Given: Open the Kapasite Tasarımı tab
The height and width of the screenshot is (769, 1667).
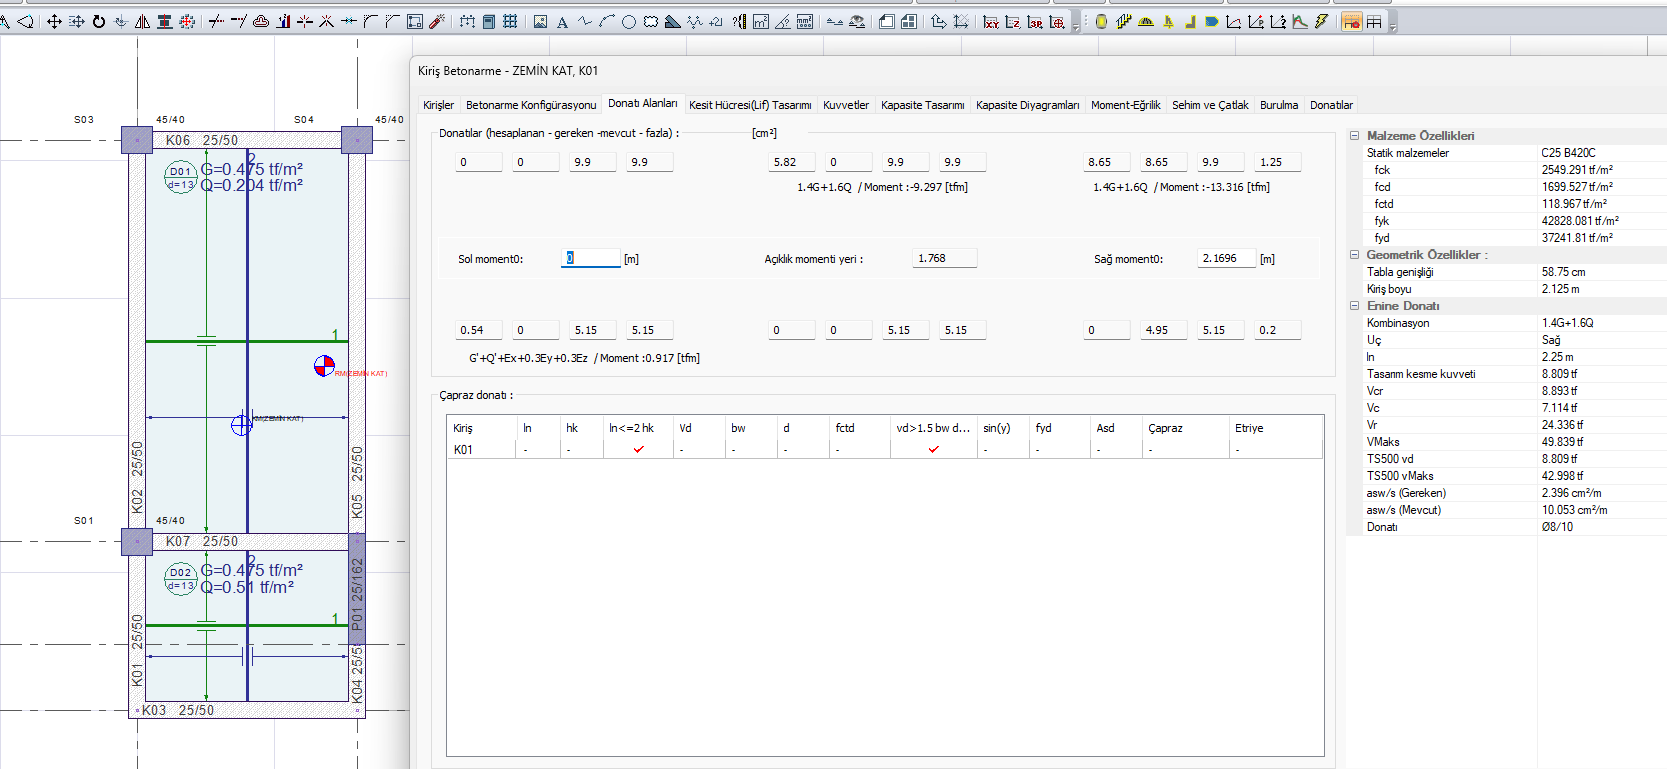Looking at the screenshot, I should (x=923, y=105).
